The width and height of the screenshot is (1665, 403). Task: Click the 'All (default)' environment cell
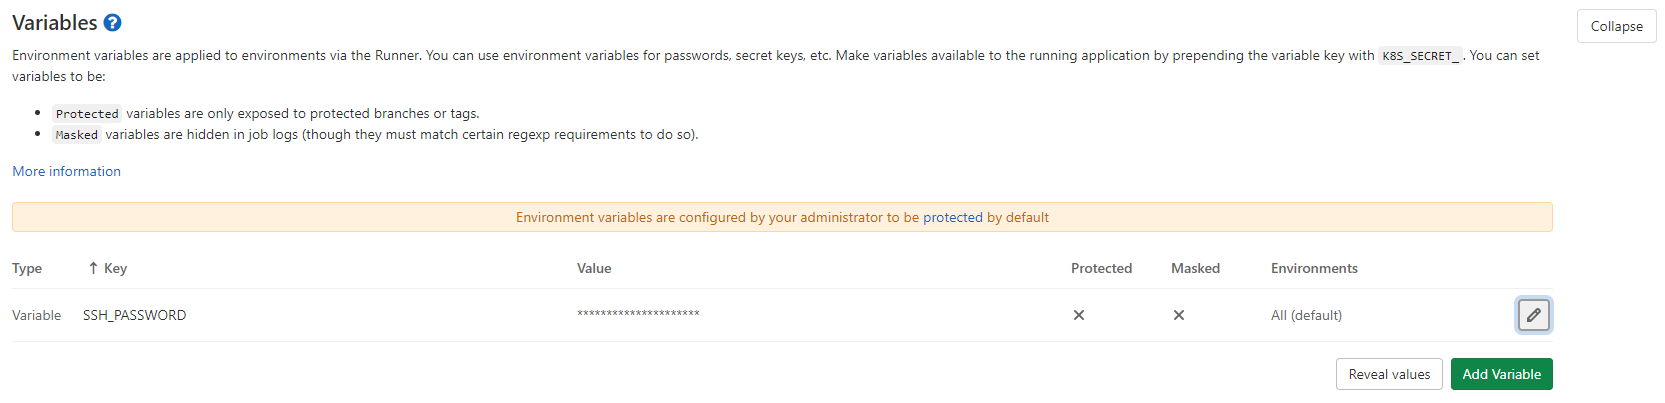coord(1306,315)
